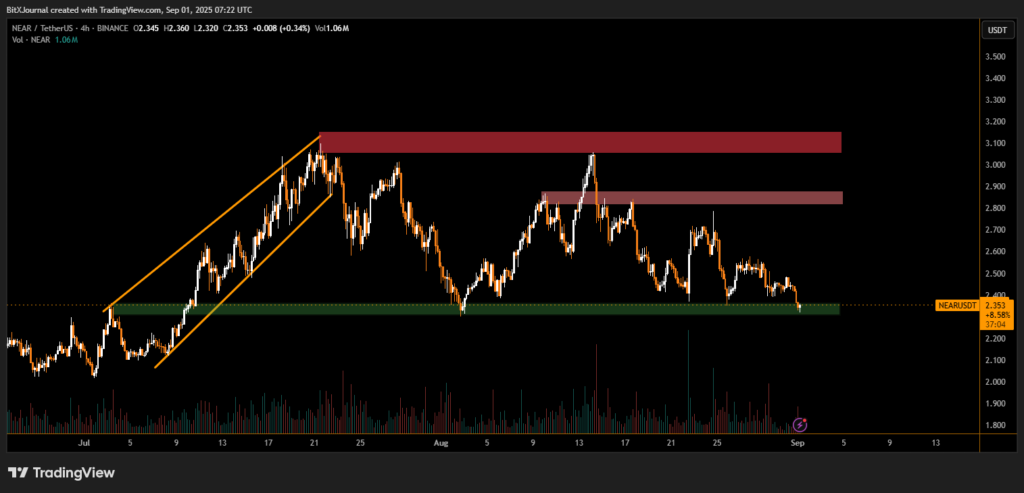Click the Aug label on time axis
This screenshot has height=493, width=1024.
(x=440, y=441)
